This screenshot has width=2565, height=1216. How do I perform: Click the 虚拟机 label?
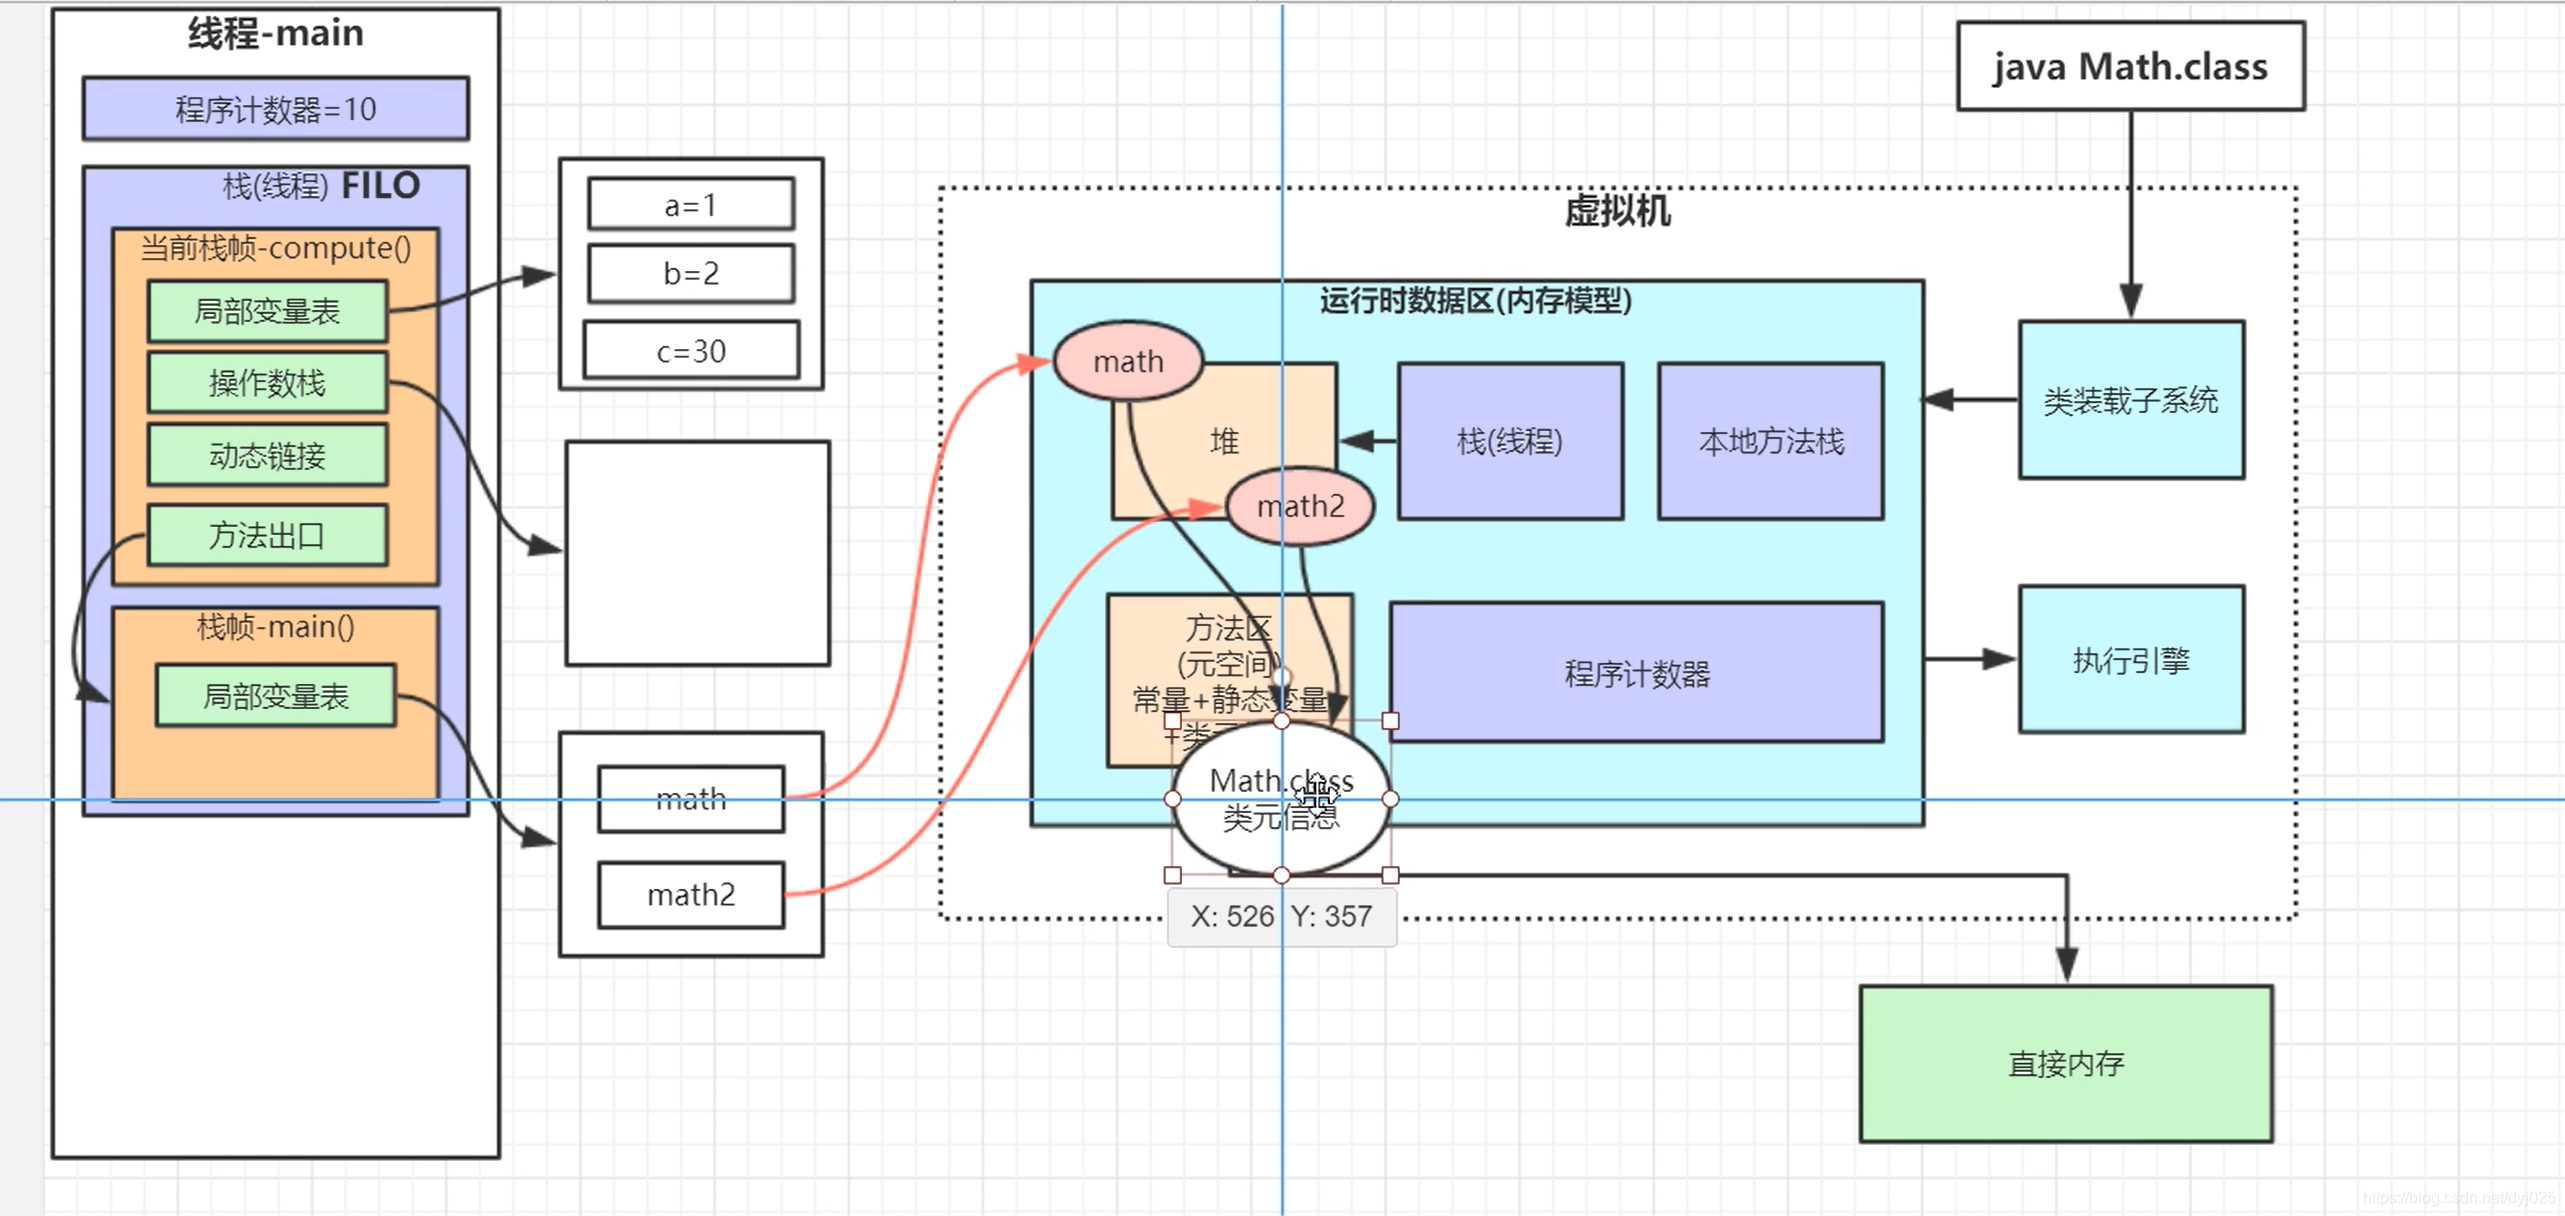pos(1617,211)
